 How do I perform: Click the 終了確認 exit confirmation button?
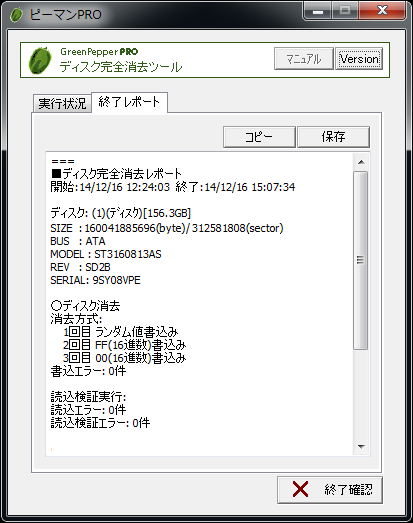[x=330, y=490]
